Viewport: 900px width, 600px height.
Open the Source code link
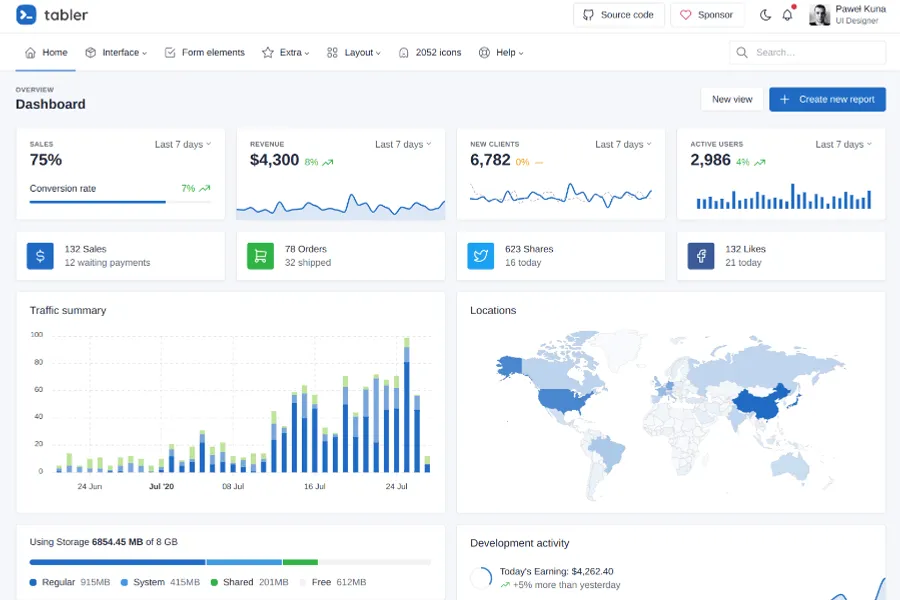618,15
